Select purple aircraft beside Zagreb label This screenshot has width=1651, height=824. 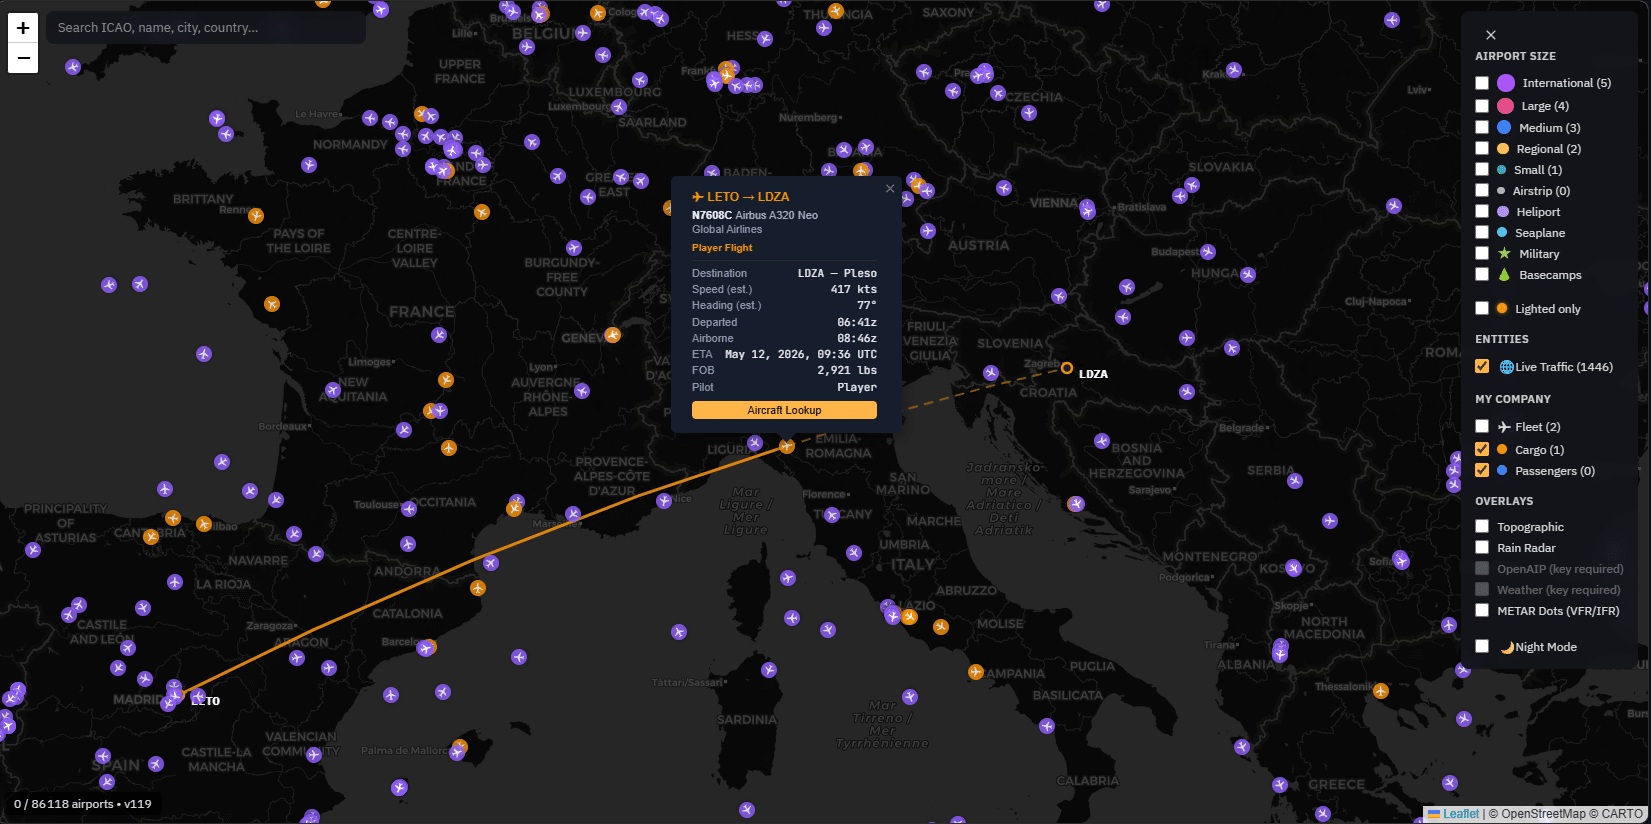[x=990, y=373]
